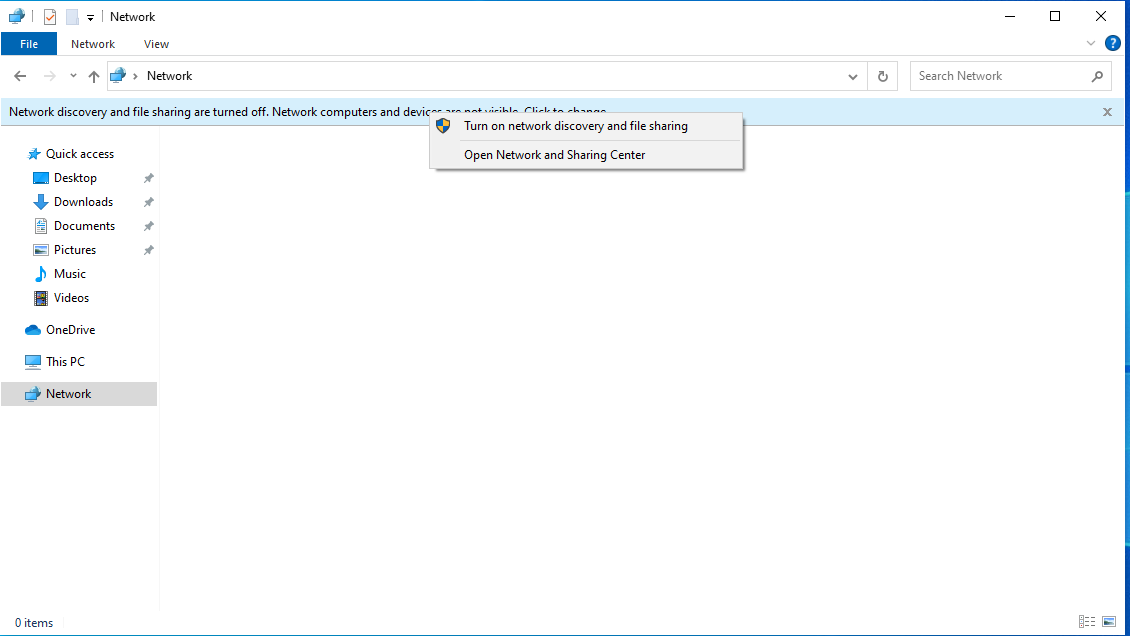This screenshot has height=636, width=1130.
Task: Click the Back navigation arrow
Action: click(x=19, y=75)
